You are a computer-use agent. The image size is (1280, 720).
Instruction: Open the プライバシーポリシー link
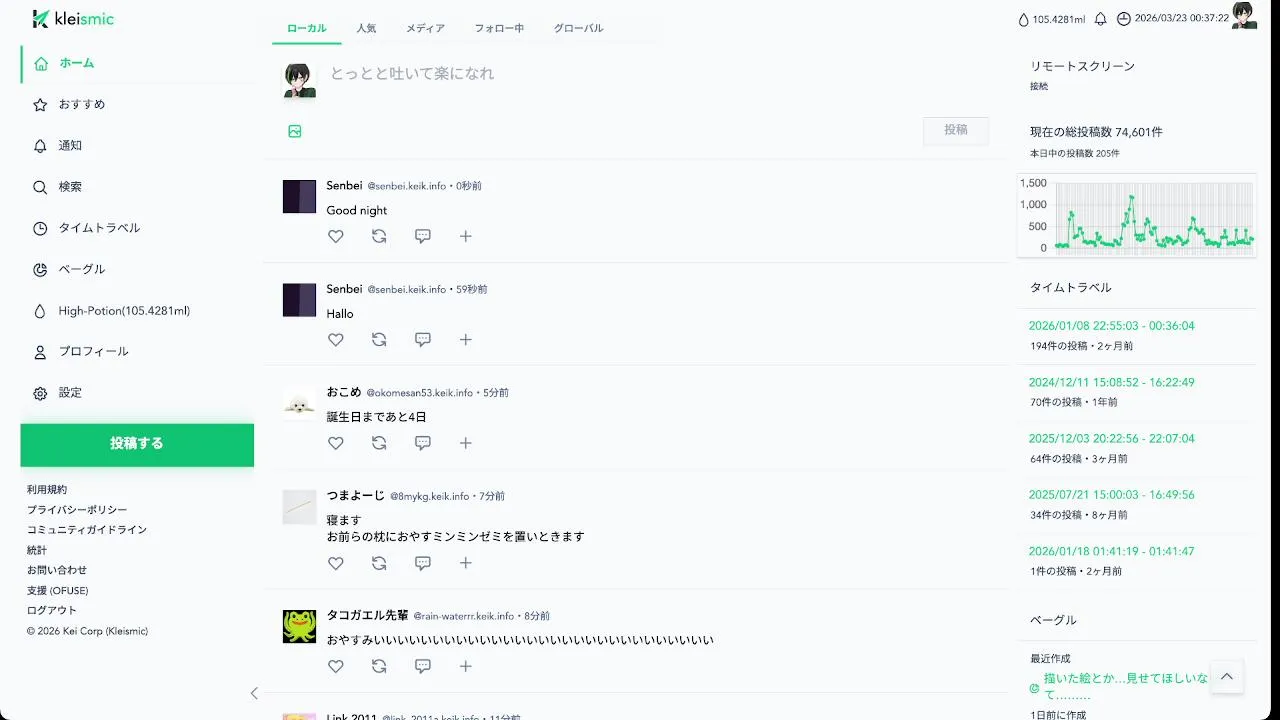tap(77, 510)
